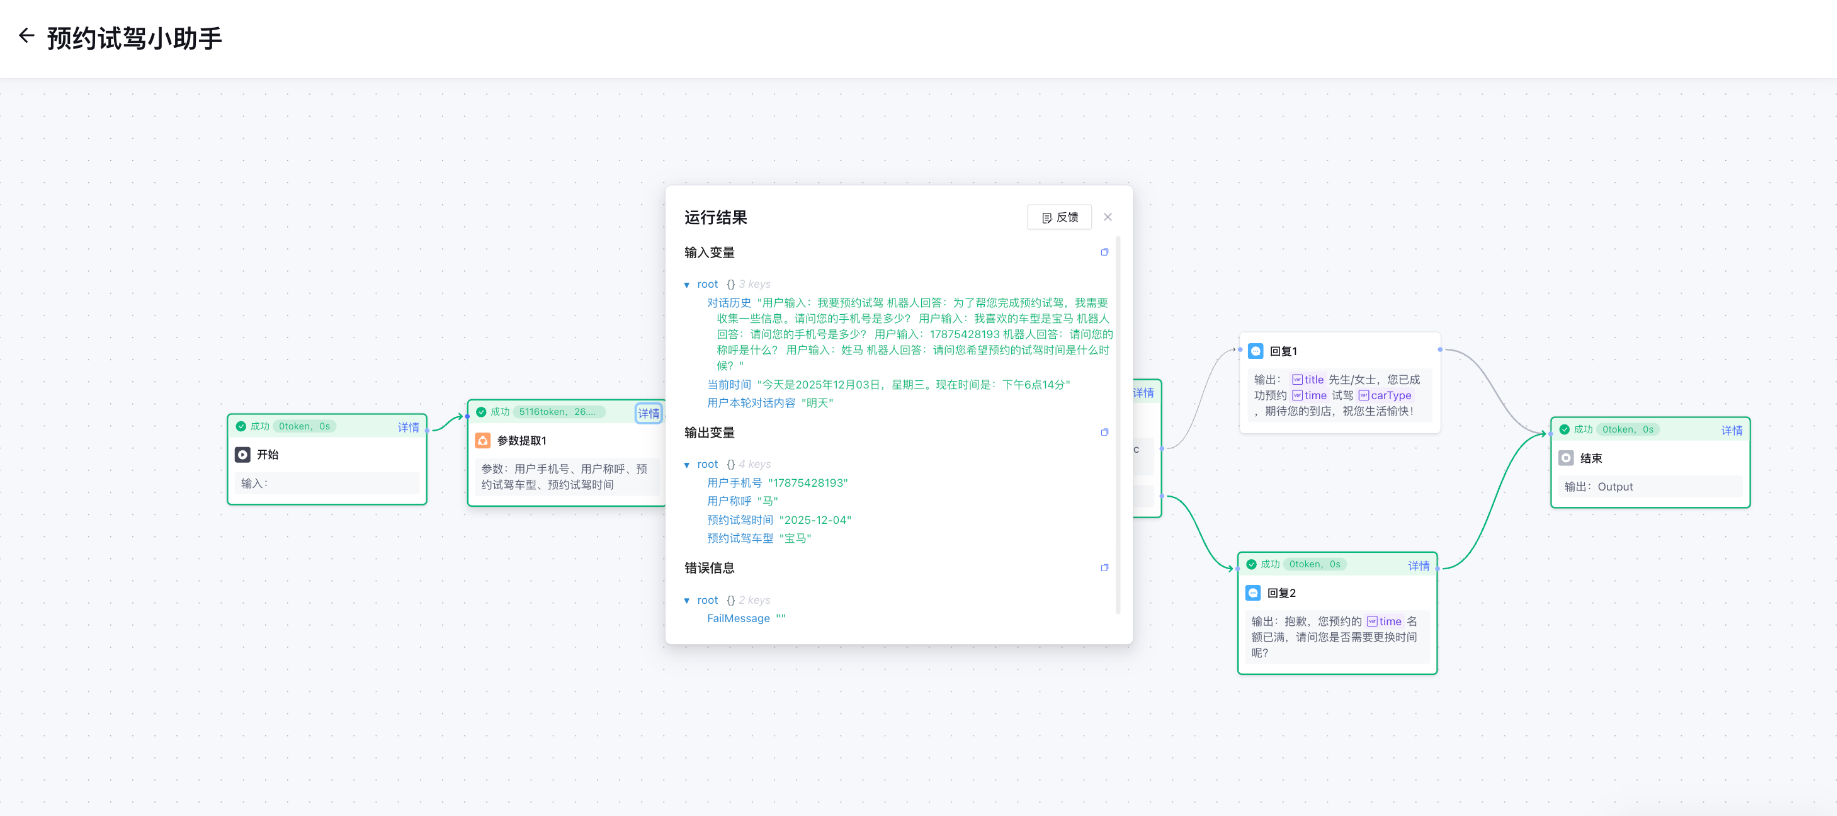Click the 预约试驾小助手 page title
Screen dimensions: 1837x816
pos(135,38)
